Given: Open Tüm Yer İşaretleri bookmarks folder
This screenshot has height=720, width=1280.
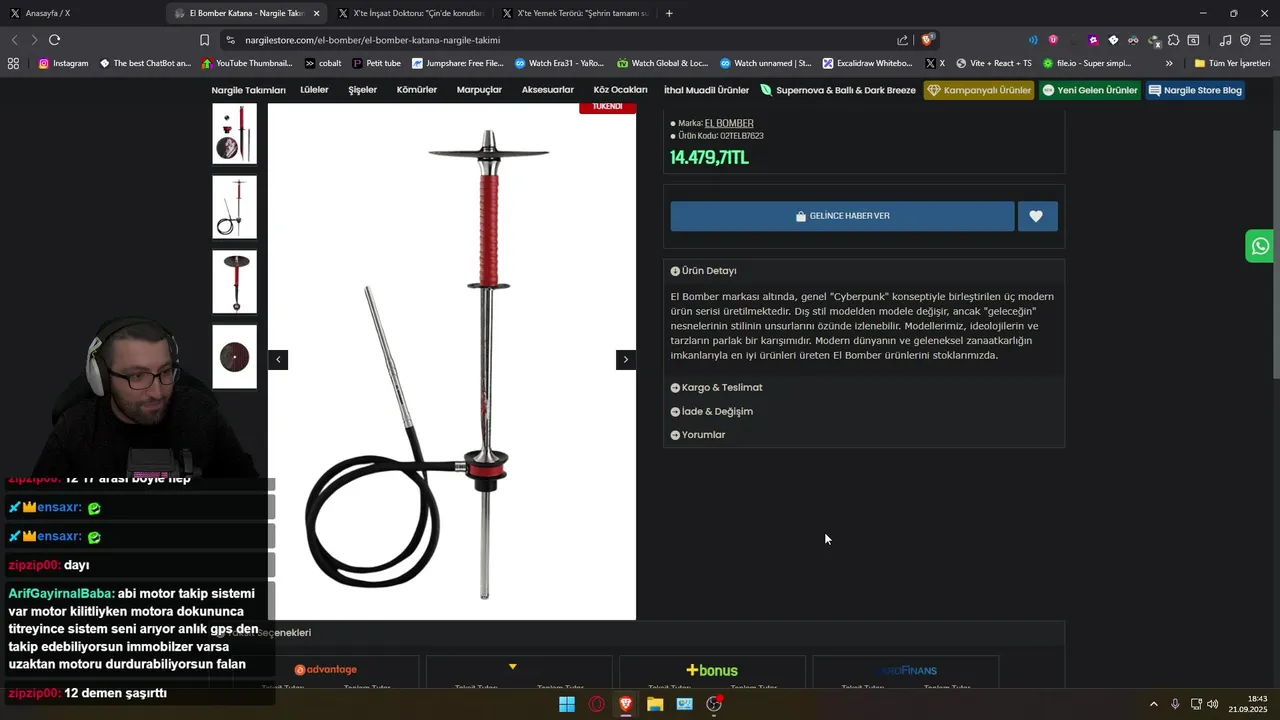Looking at the screenshot, I should 1232,63.
